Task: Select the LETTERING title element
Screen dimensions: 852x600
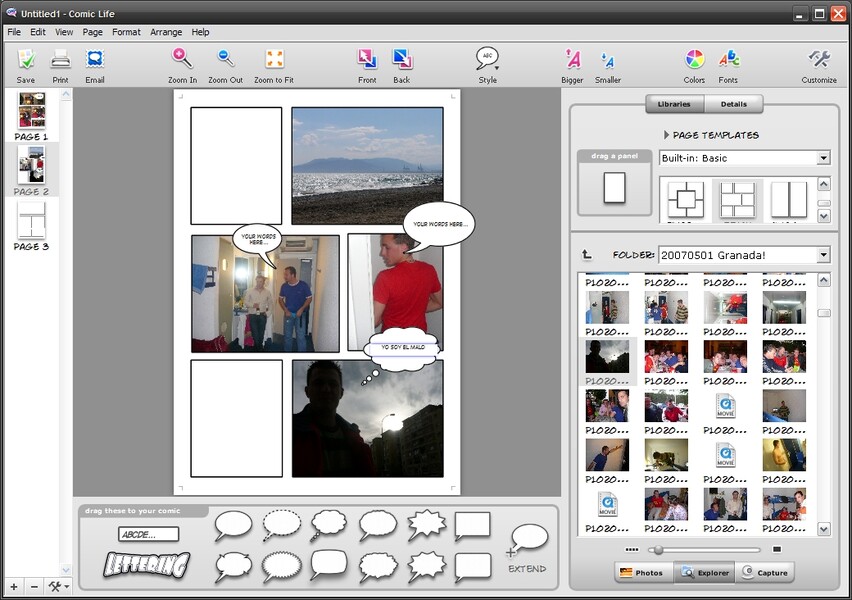Action: [147, 564]
